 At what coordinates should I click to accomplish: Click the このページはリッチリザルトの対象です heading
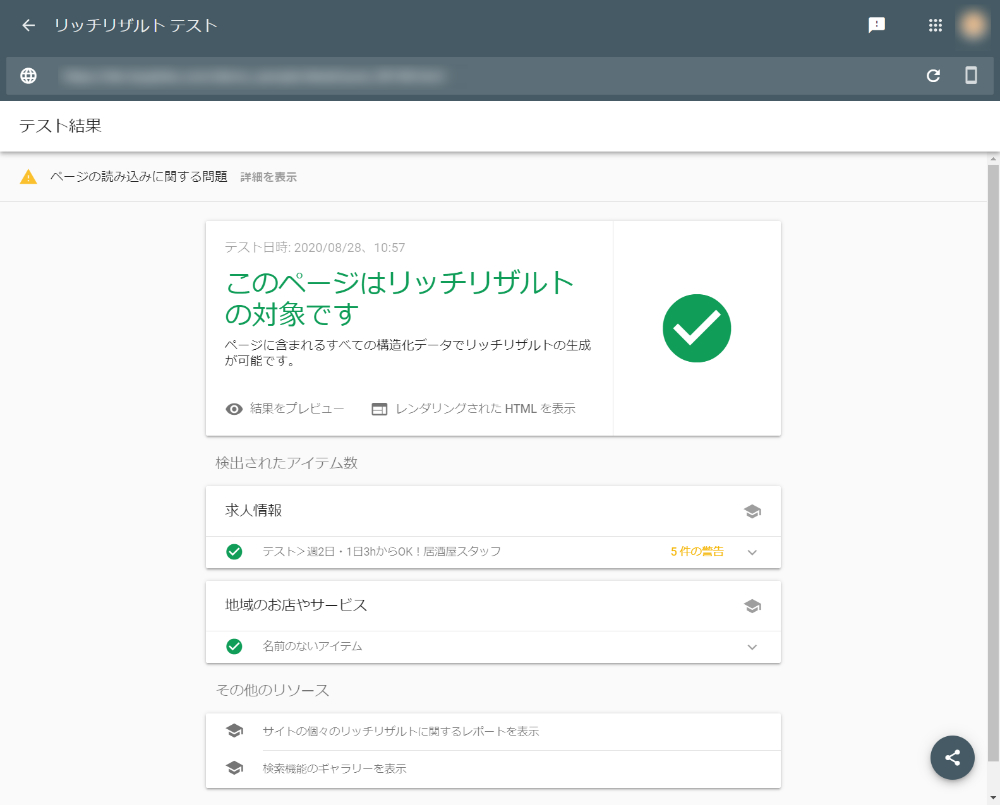(400, 298)
